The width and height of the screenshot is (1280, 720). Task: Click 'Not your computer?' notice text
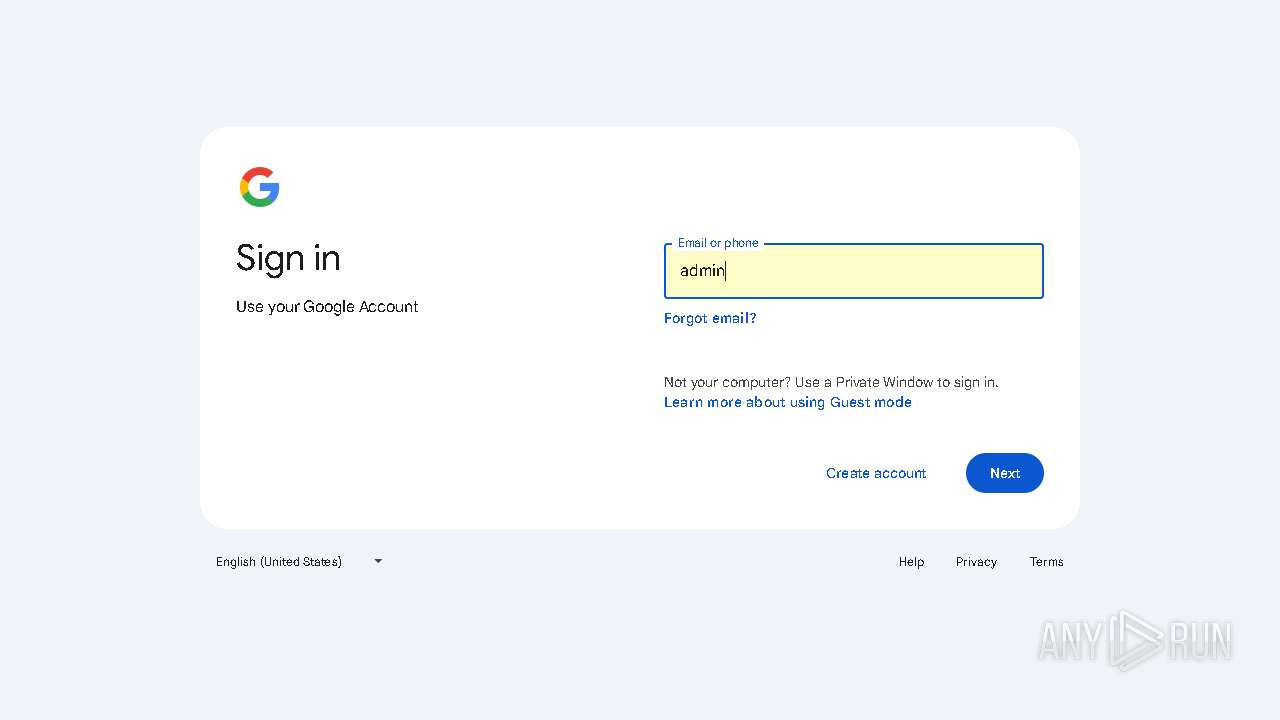point(831,382)
